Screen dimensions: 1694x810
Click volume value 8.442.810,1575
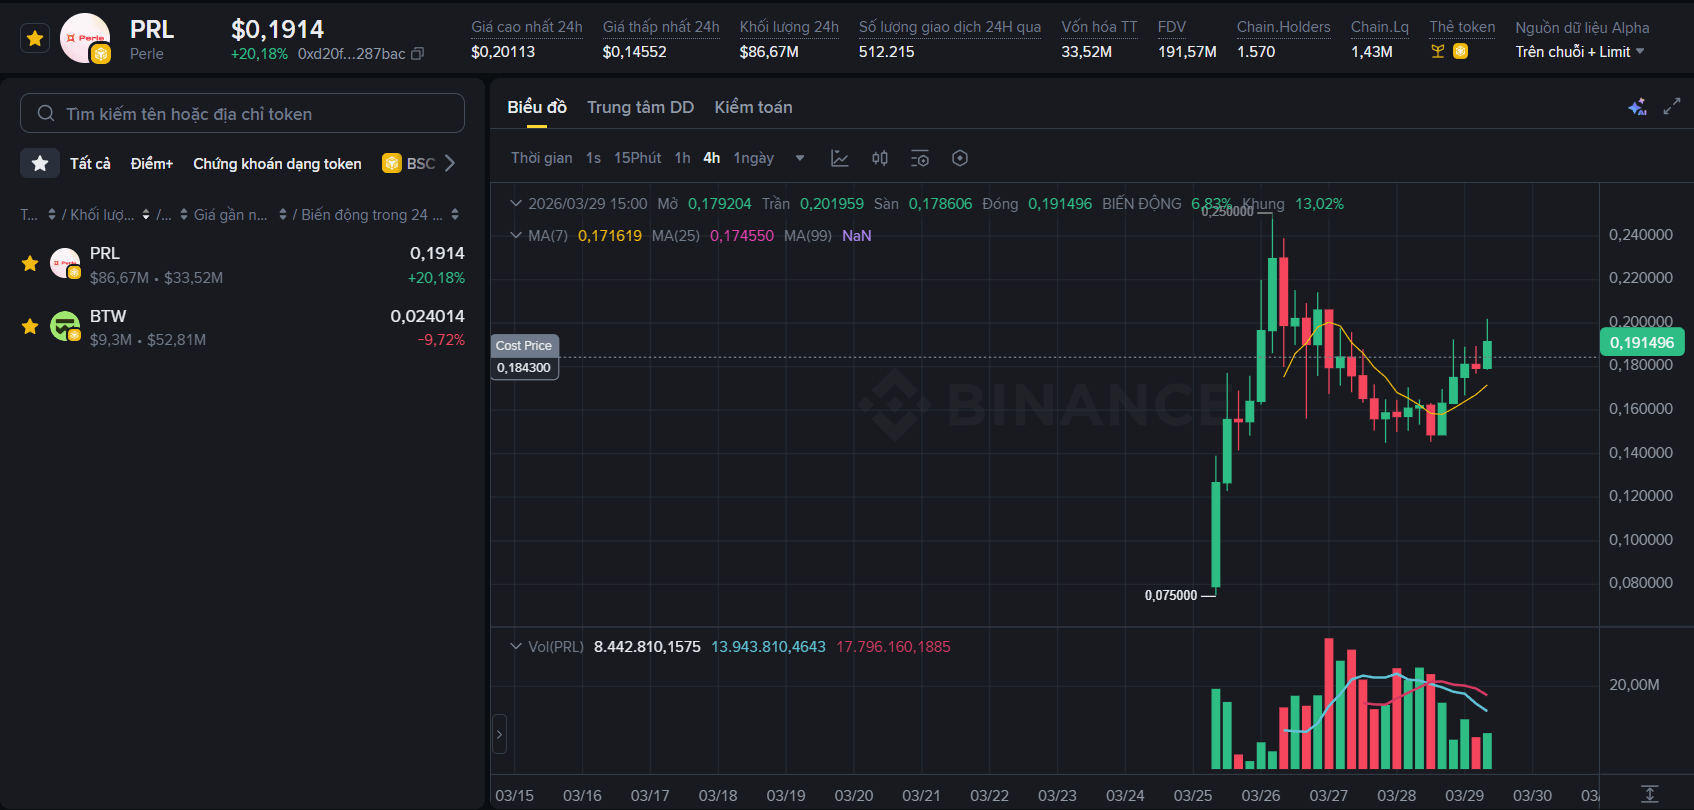pyautogui.click(x=647, y=647)
